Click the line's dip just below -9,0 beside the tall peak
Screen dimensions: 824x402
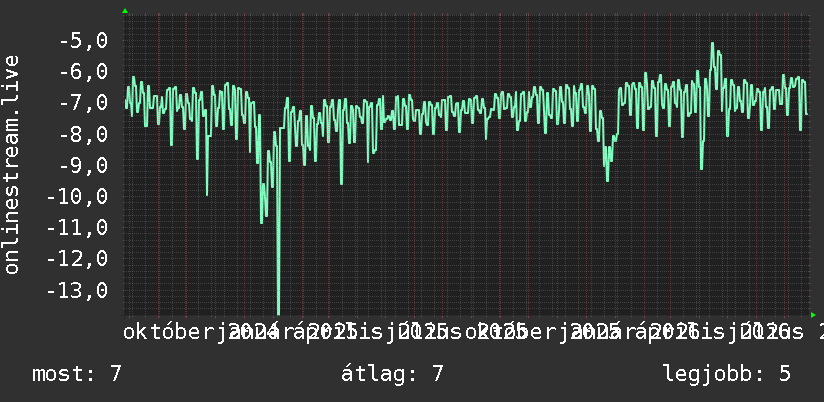701,167
